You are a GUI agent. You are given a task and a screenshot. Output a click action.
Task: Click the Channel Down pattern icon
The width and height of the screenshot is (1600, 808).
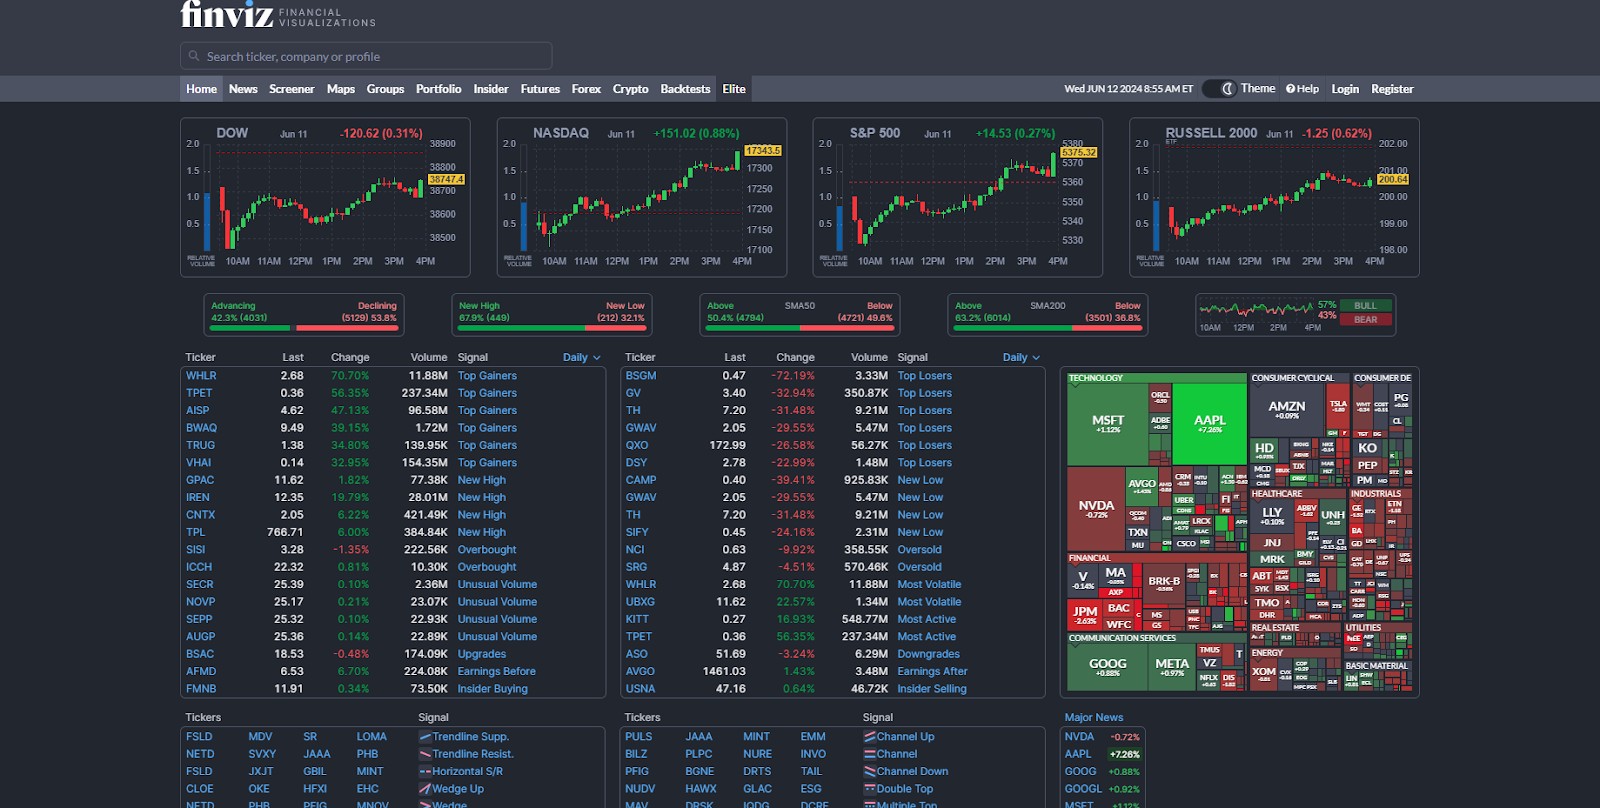click(869, 772)
